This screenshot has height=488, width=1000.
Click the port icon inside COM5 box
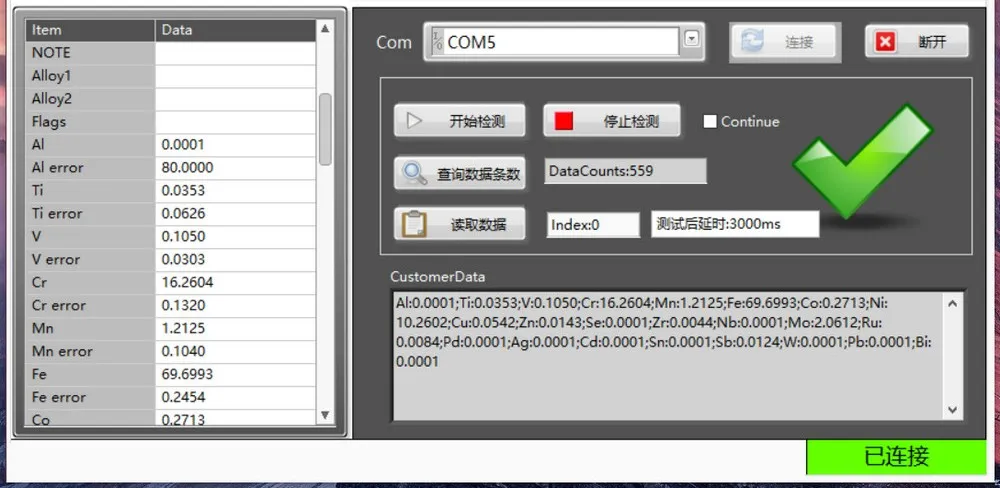point(437,42)
